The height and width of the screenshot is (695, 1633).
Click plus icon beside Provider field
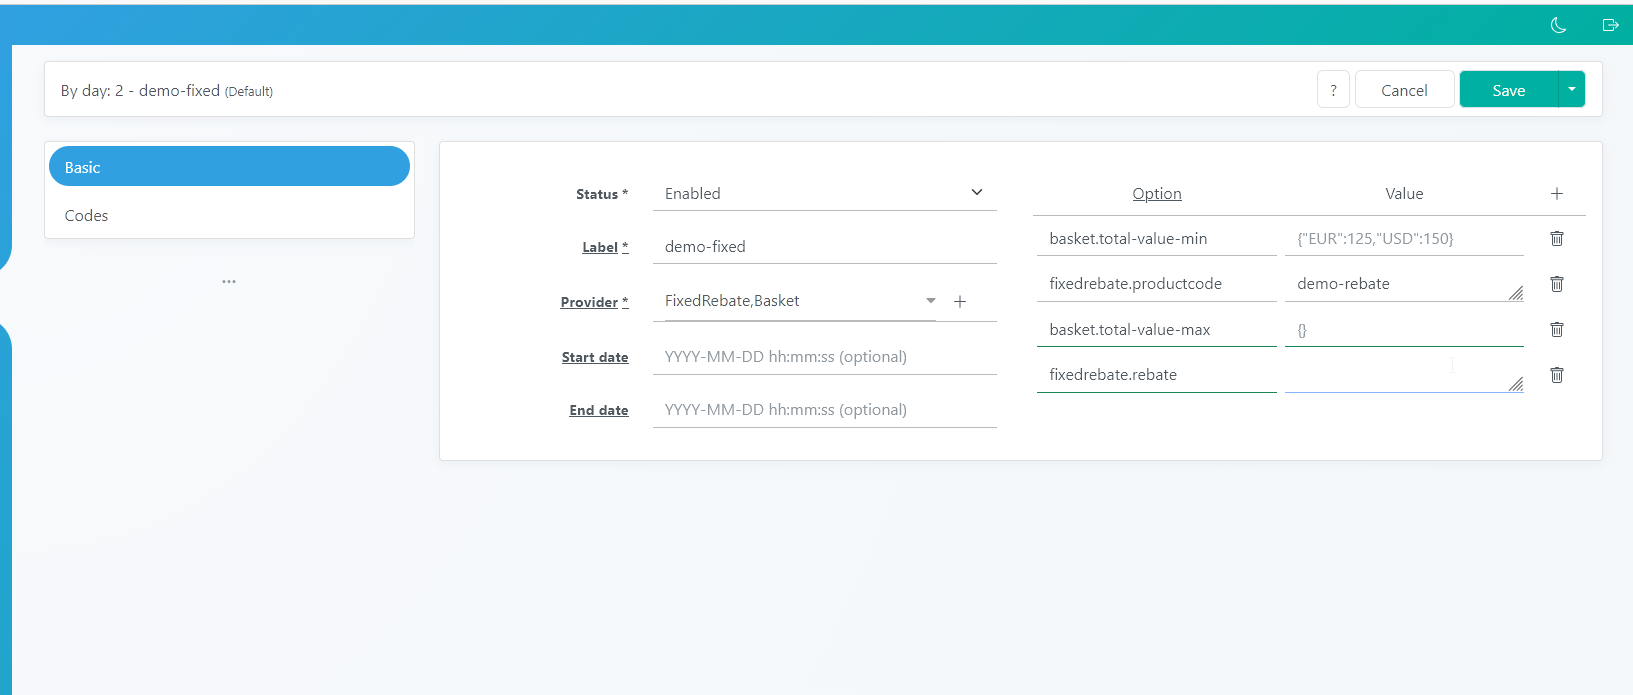coord(960,301)
